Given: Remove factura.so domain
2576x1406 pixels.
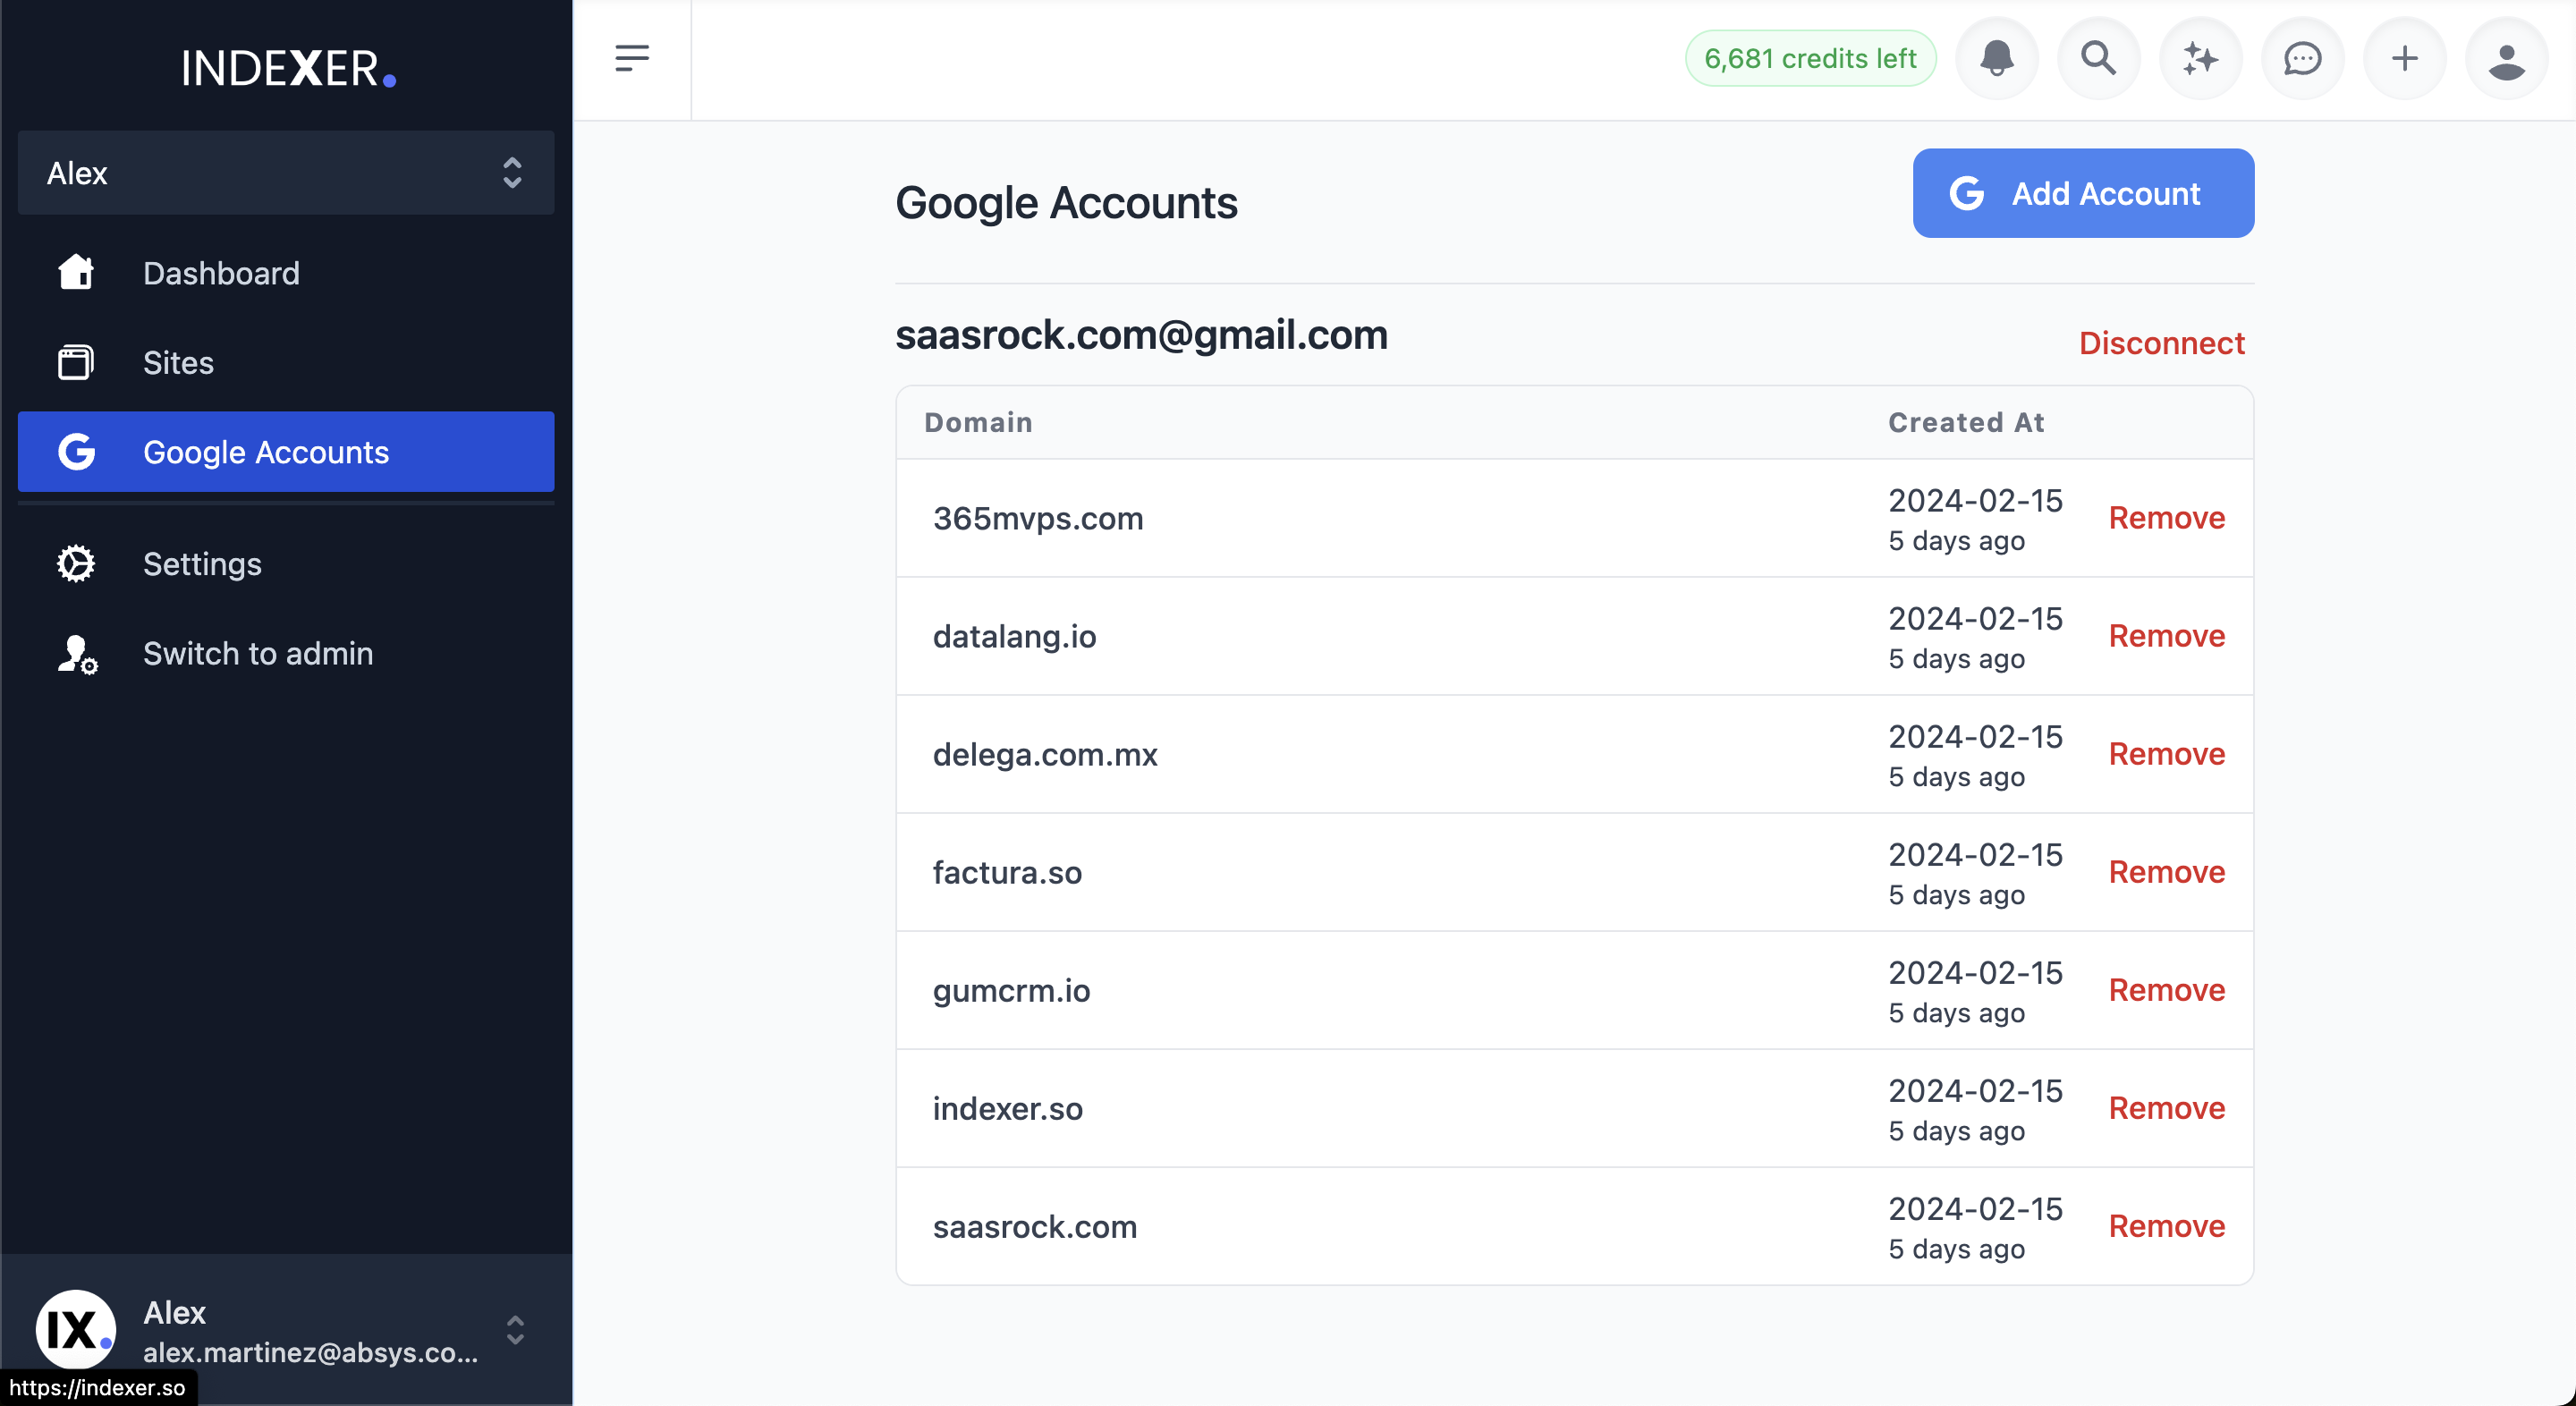Looking at the screenshot, I should click(2166, 872).
